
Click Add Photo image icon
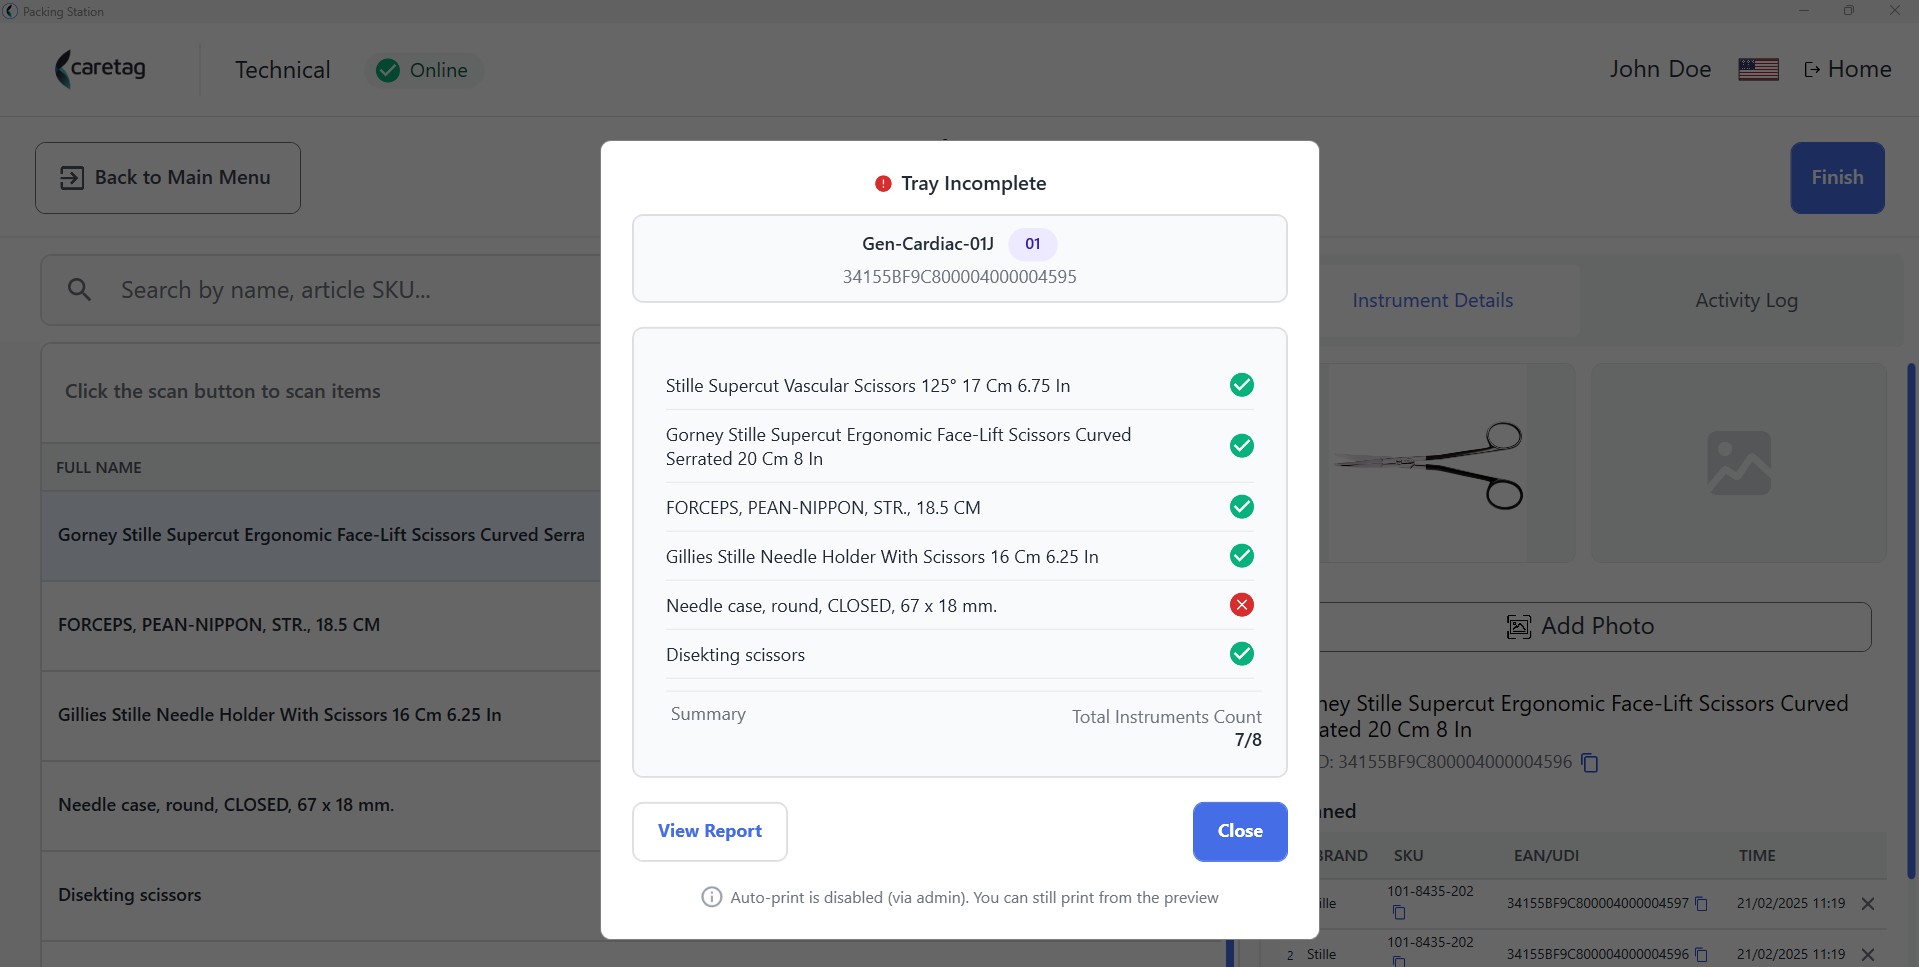pyautogui.click(x=1518, y=627)
